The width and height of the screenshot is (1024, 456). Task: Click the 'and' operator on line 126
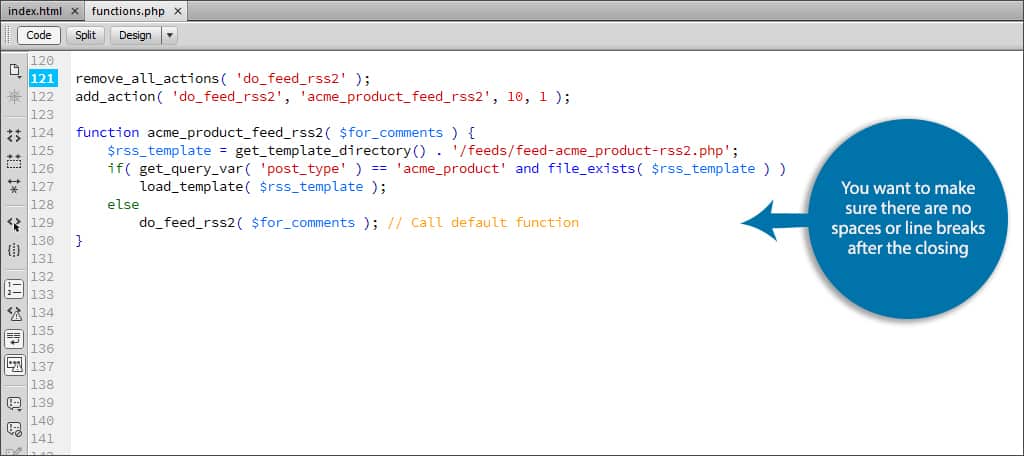point(527,169)
